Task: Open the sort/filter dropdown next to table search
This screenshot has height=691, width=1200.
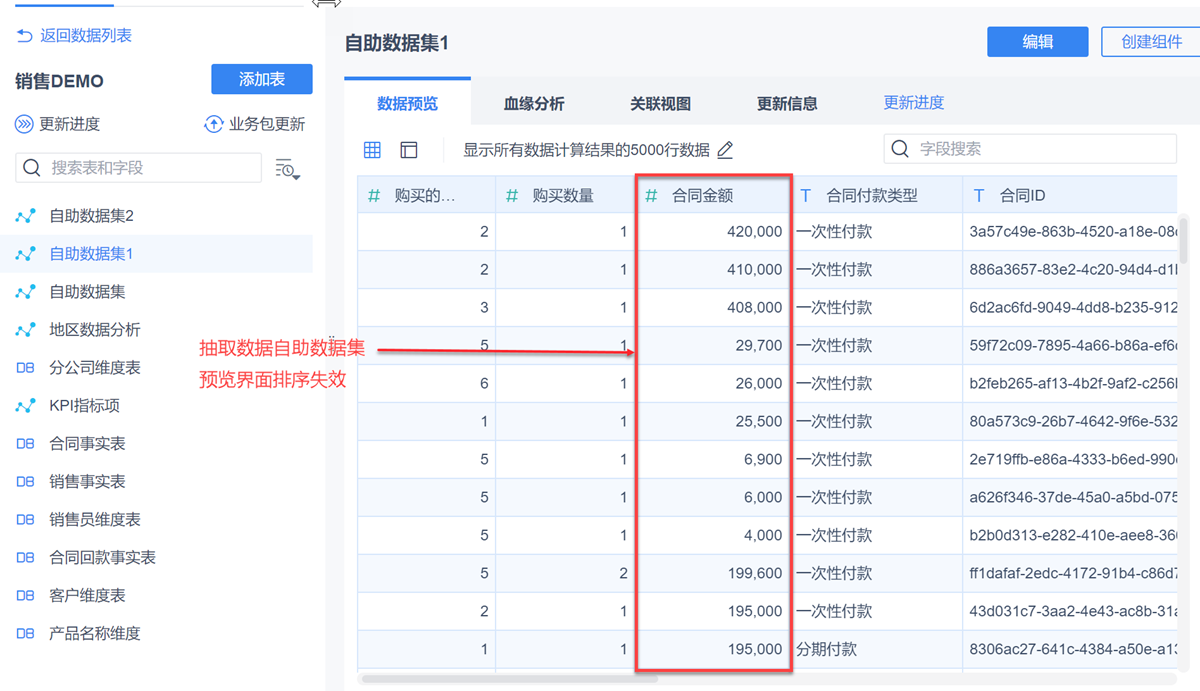Action: tap(287, 169)
